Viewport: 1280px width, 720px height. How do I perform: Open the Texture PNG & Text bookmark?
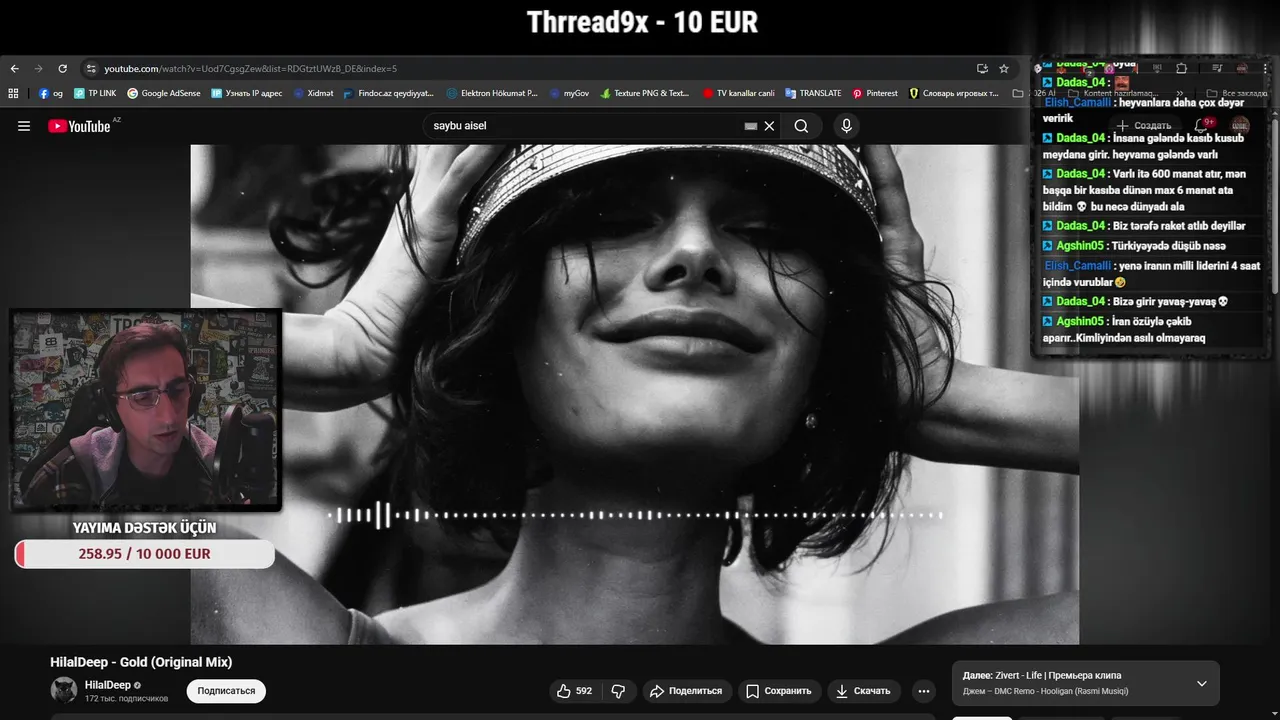645,93
